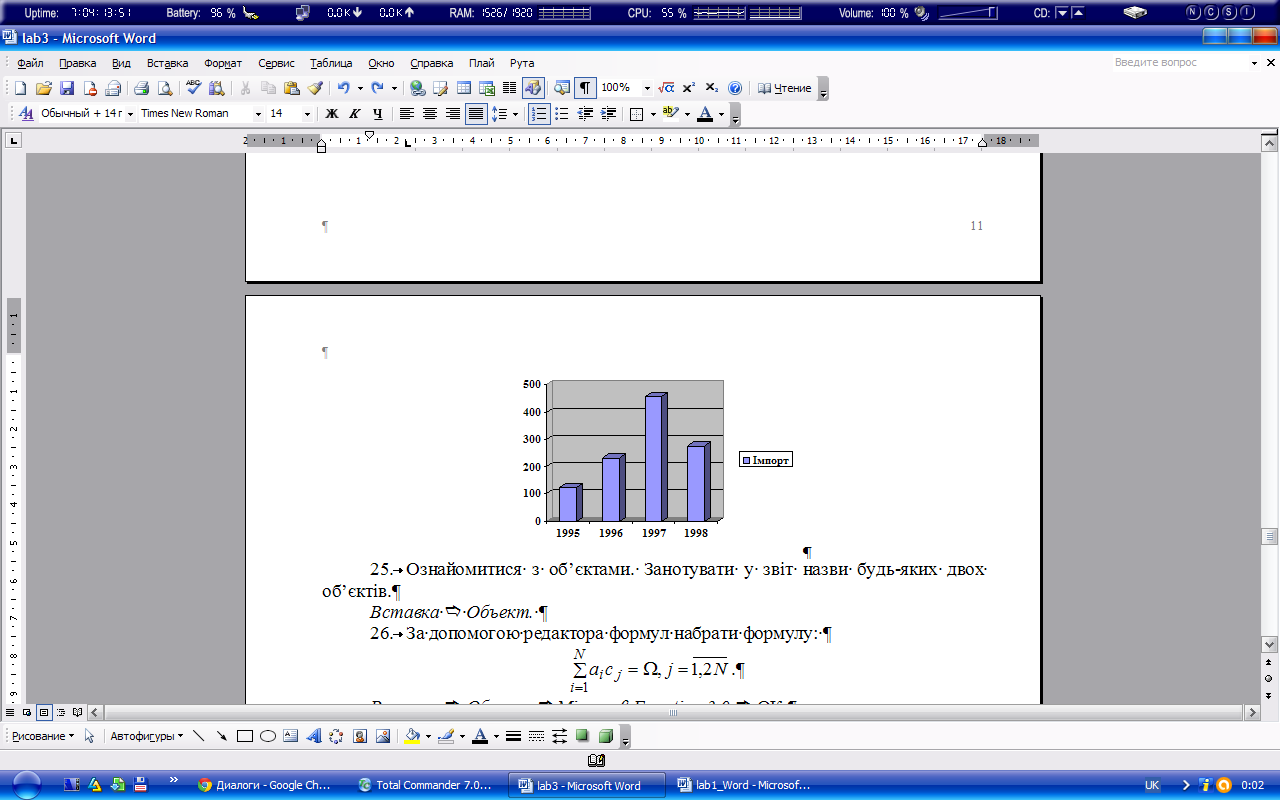Open the Сервис menu

click(276, 63)
